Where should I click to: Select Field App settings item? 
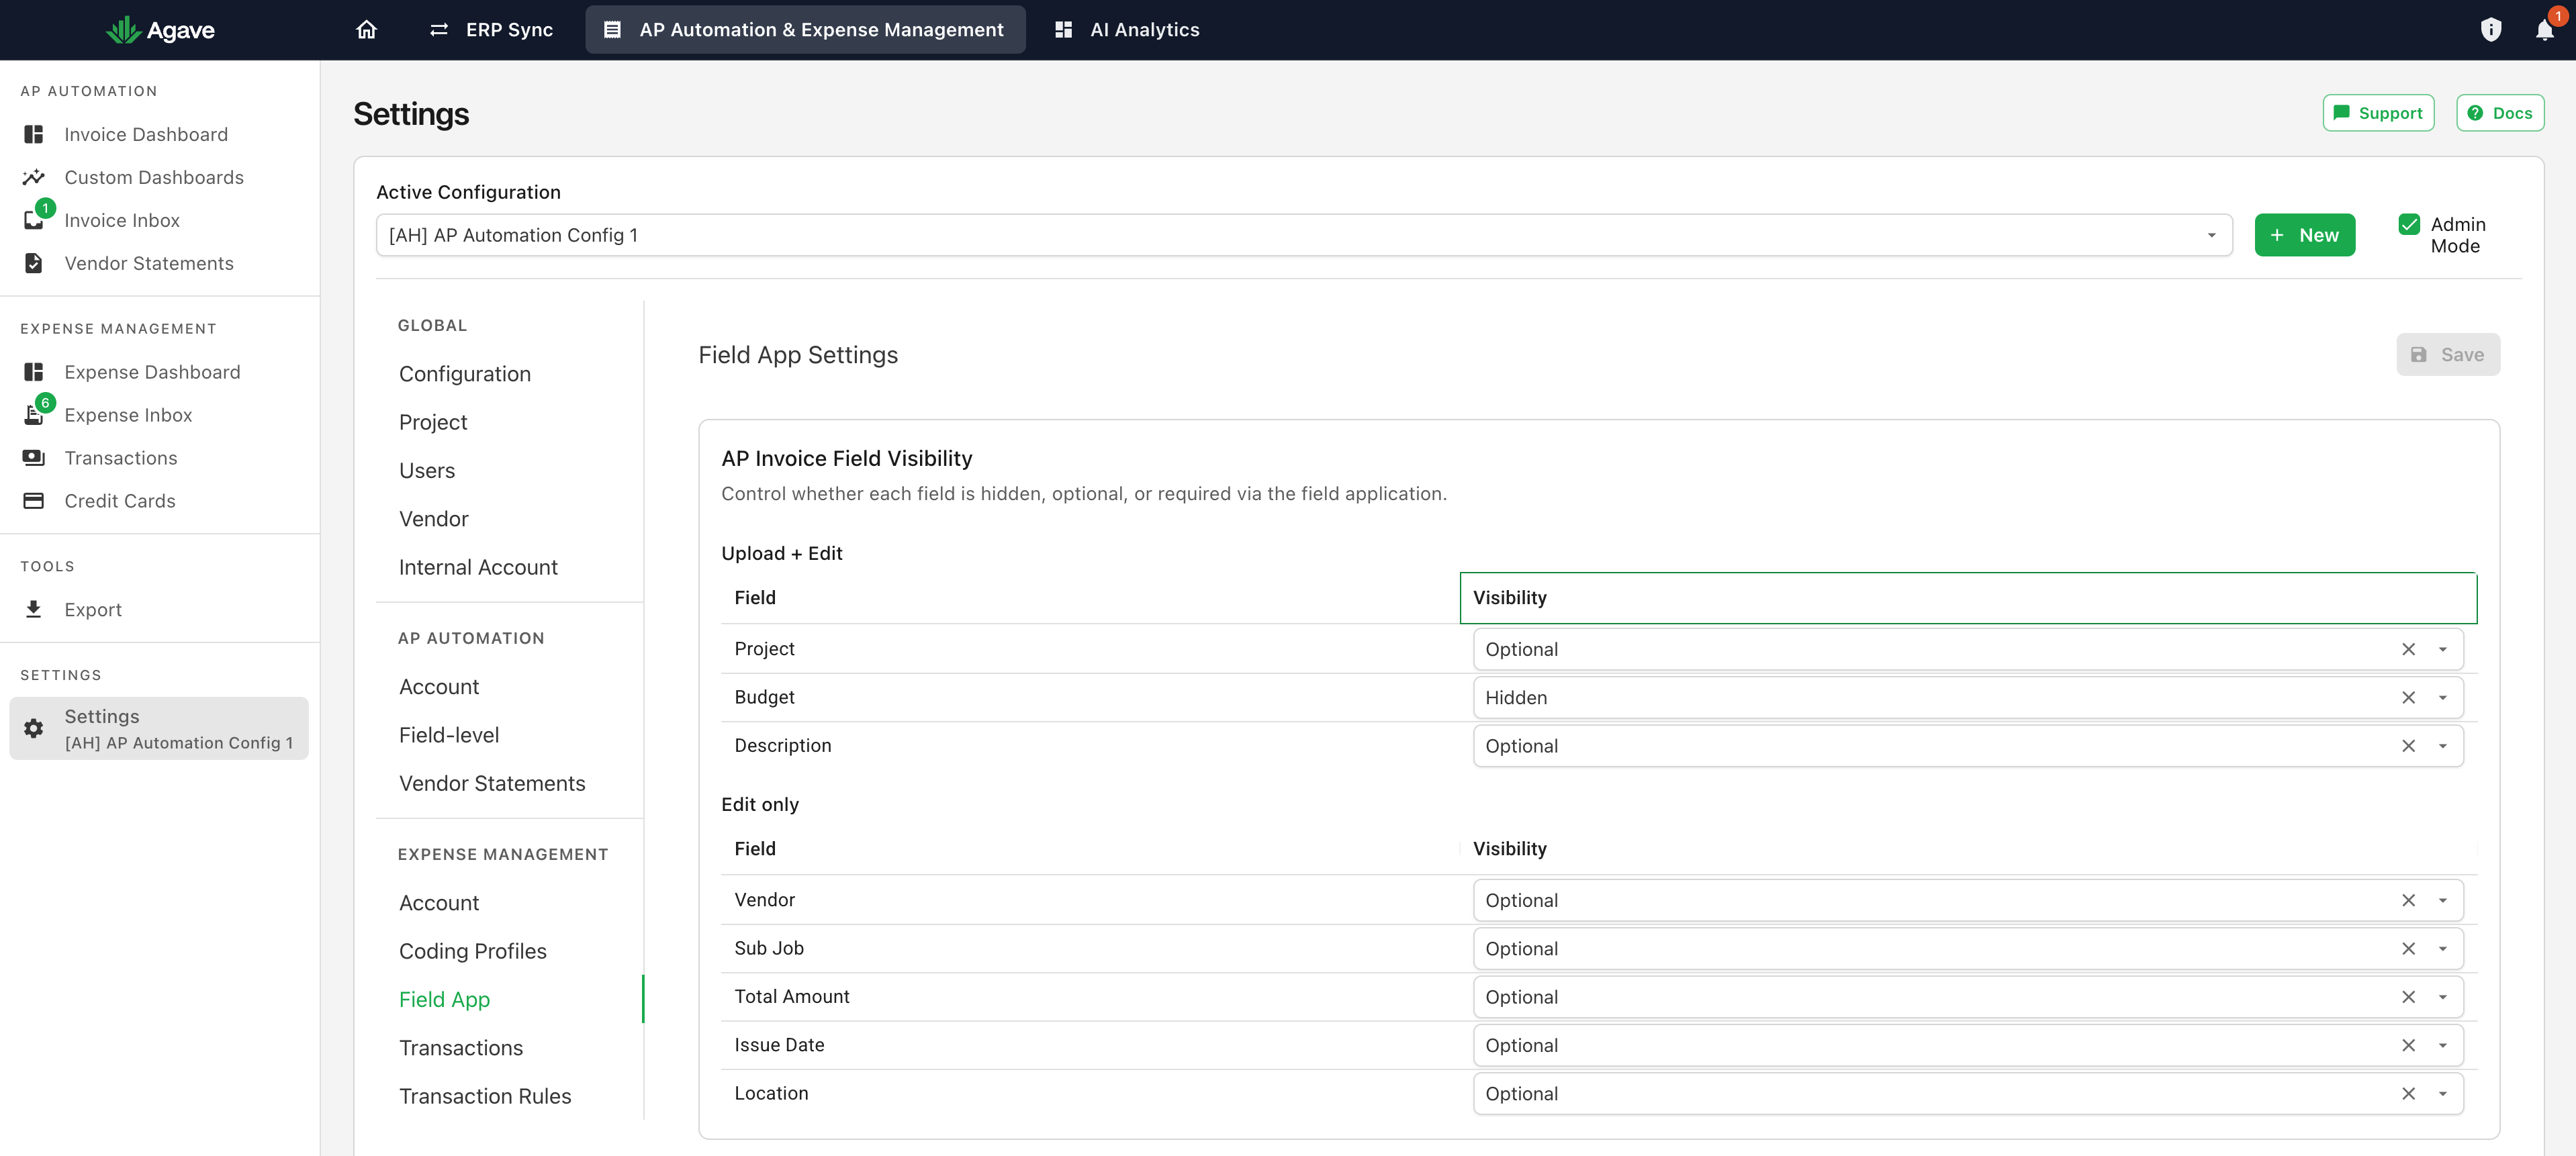click(x=444, y=999)
